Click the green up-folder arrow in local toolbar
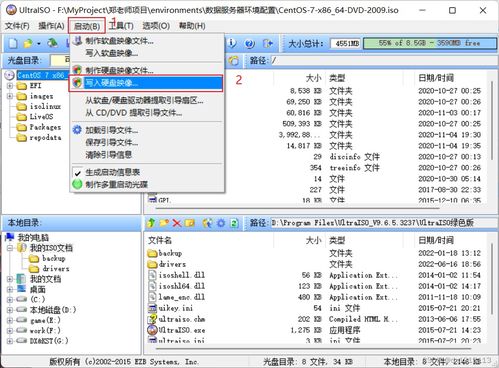Viewport: 499px width, 368px height. click(x=151, y=223)
